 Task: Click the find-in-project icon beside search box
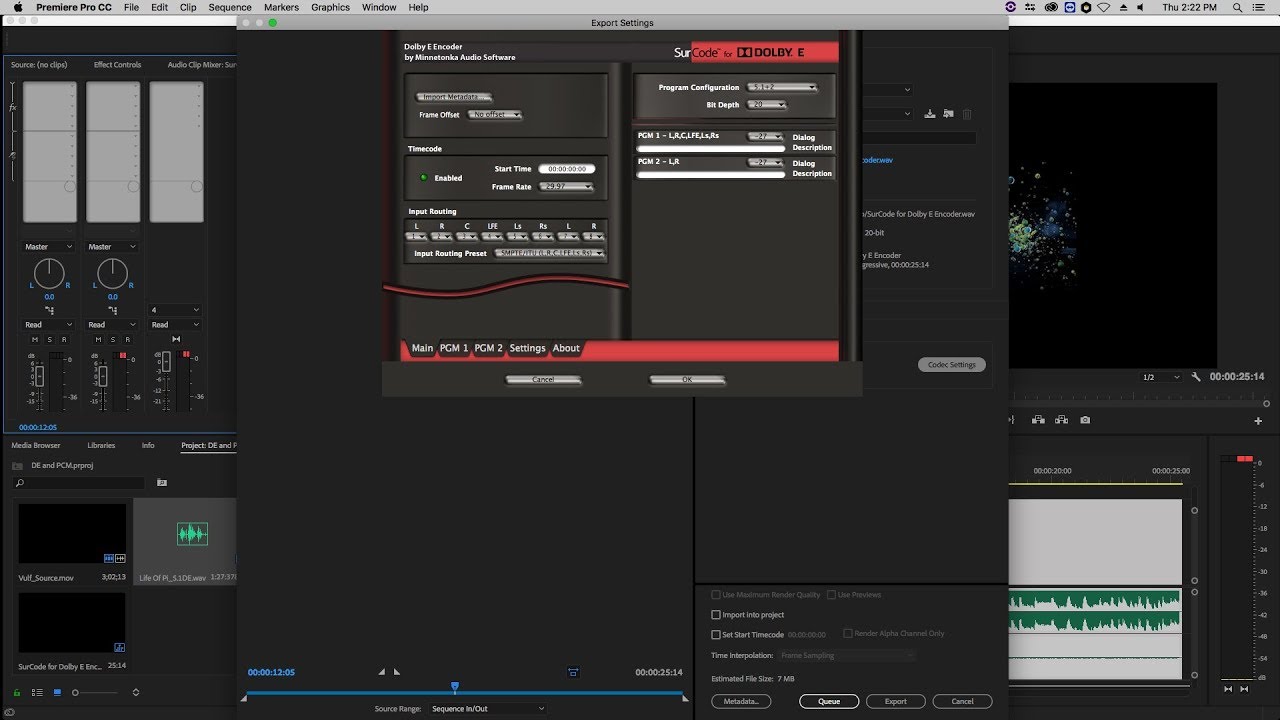point(162,483)
